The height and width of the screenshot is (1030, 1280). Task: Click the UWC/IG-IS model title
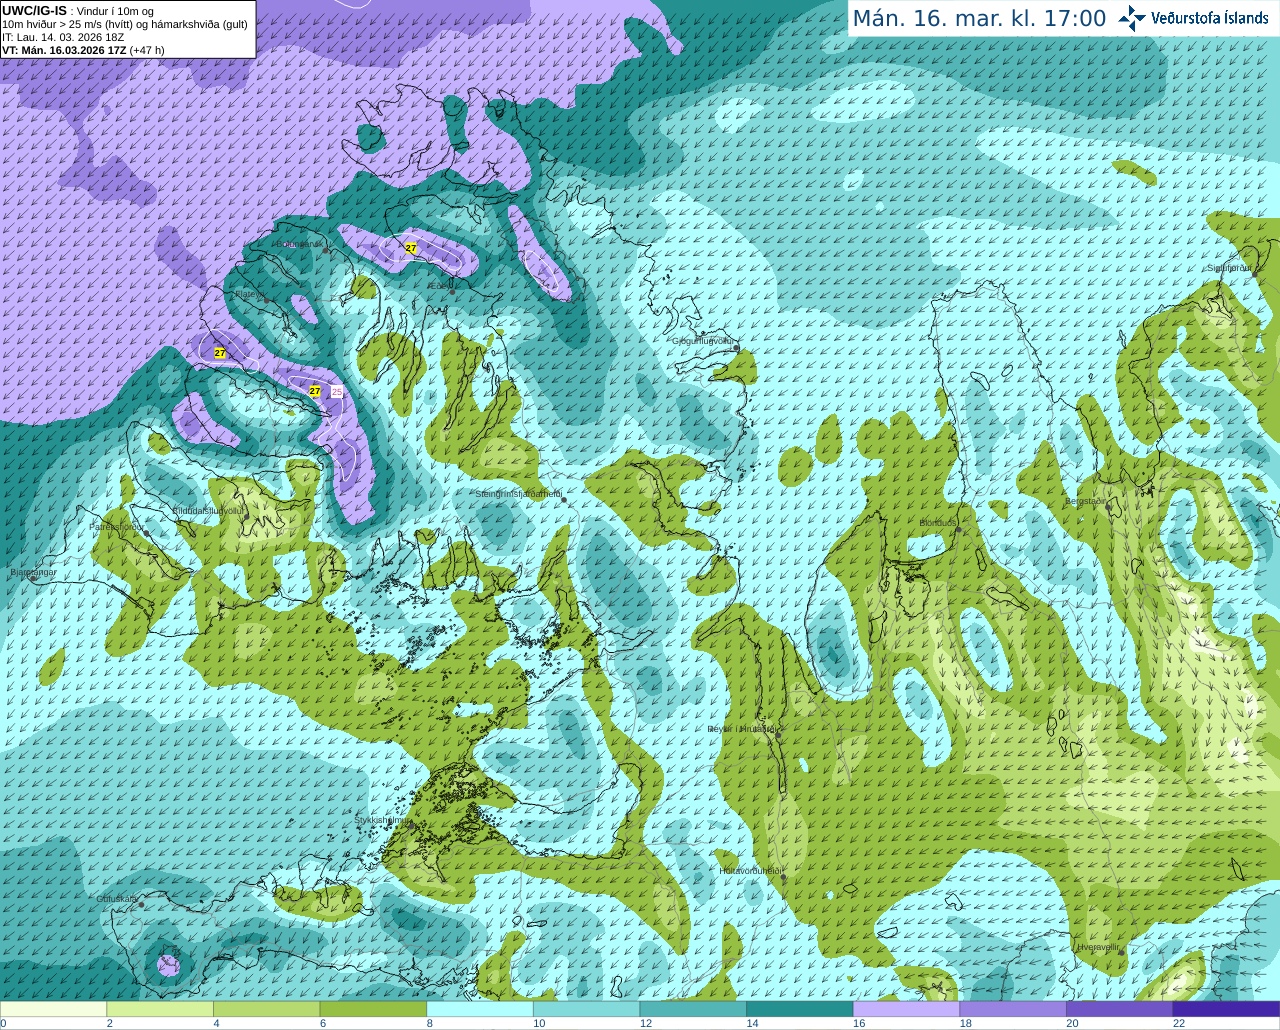[34, 11]
